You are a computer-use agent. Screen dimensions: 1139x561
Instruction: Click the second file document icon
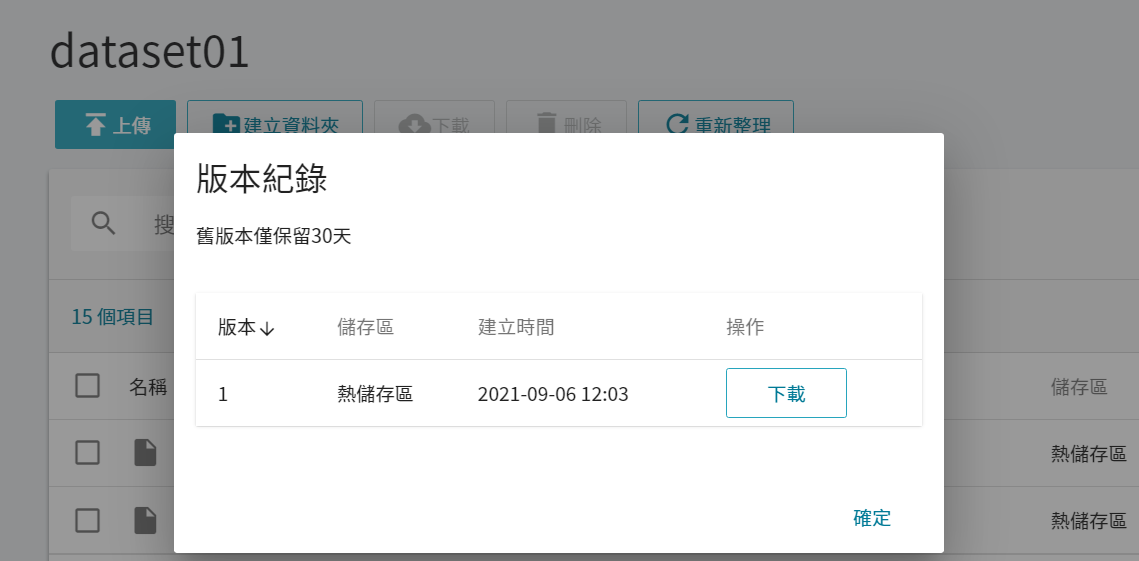(145, 520)
